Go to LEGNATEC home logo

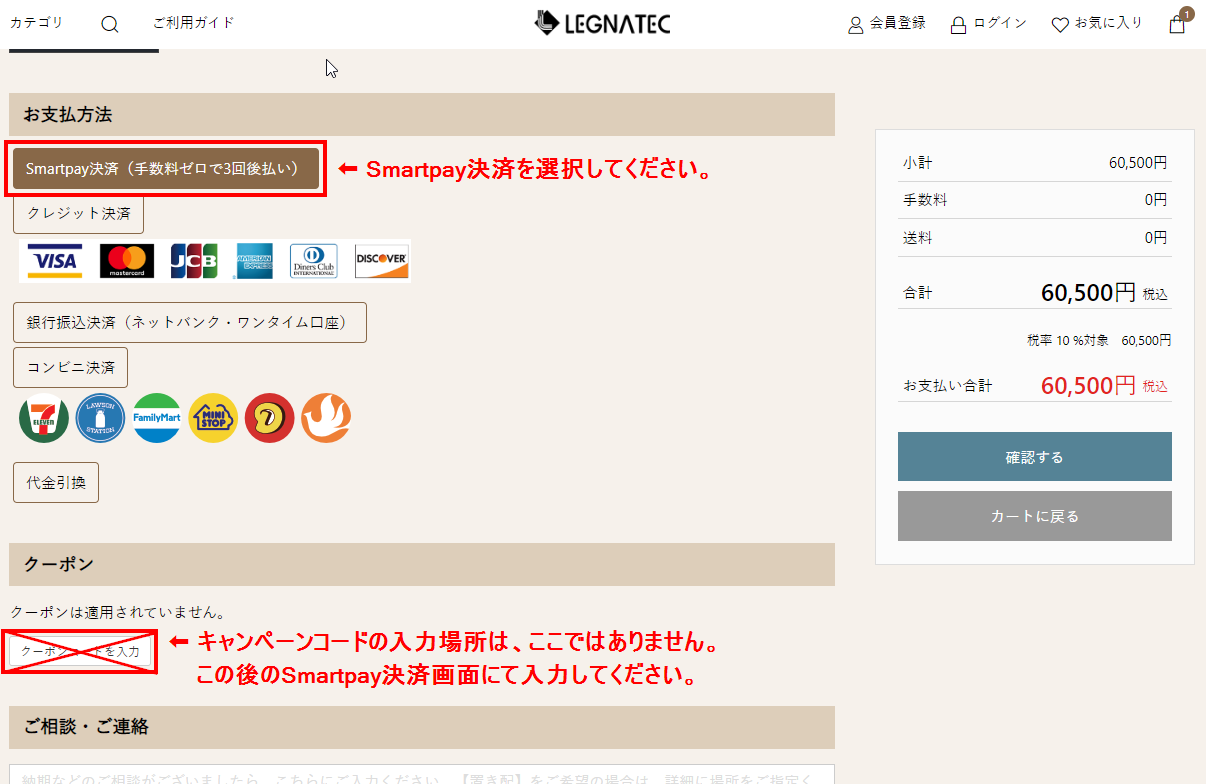pos(602,23)
